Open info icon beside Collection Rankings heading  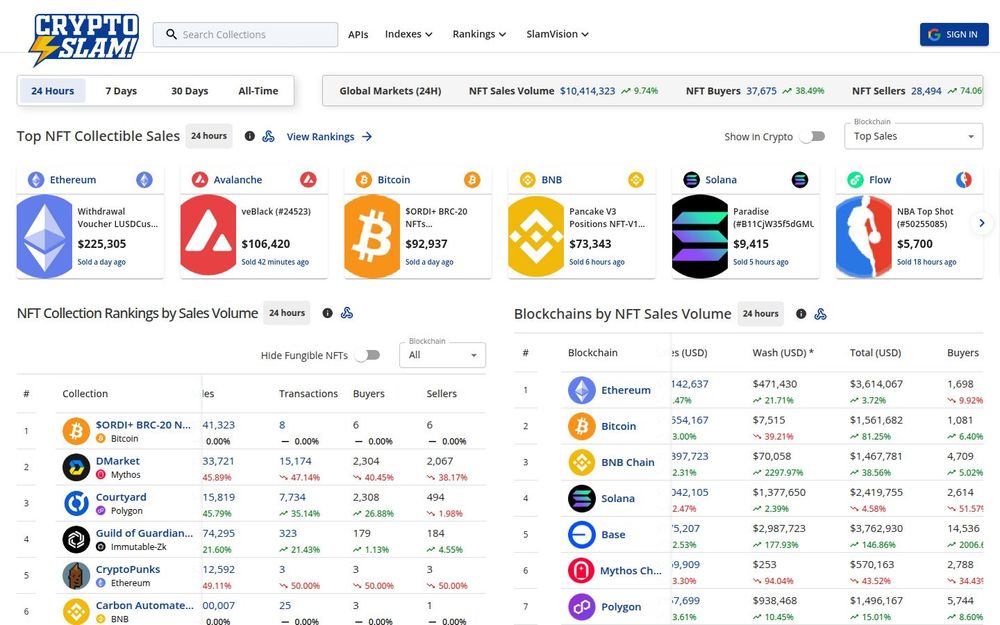(327, 313)
